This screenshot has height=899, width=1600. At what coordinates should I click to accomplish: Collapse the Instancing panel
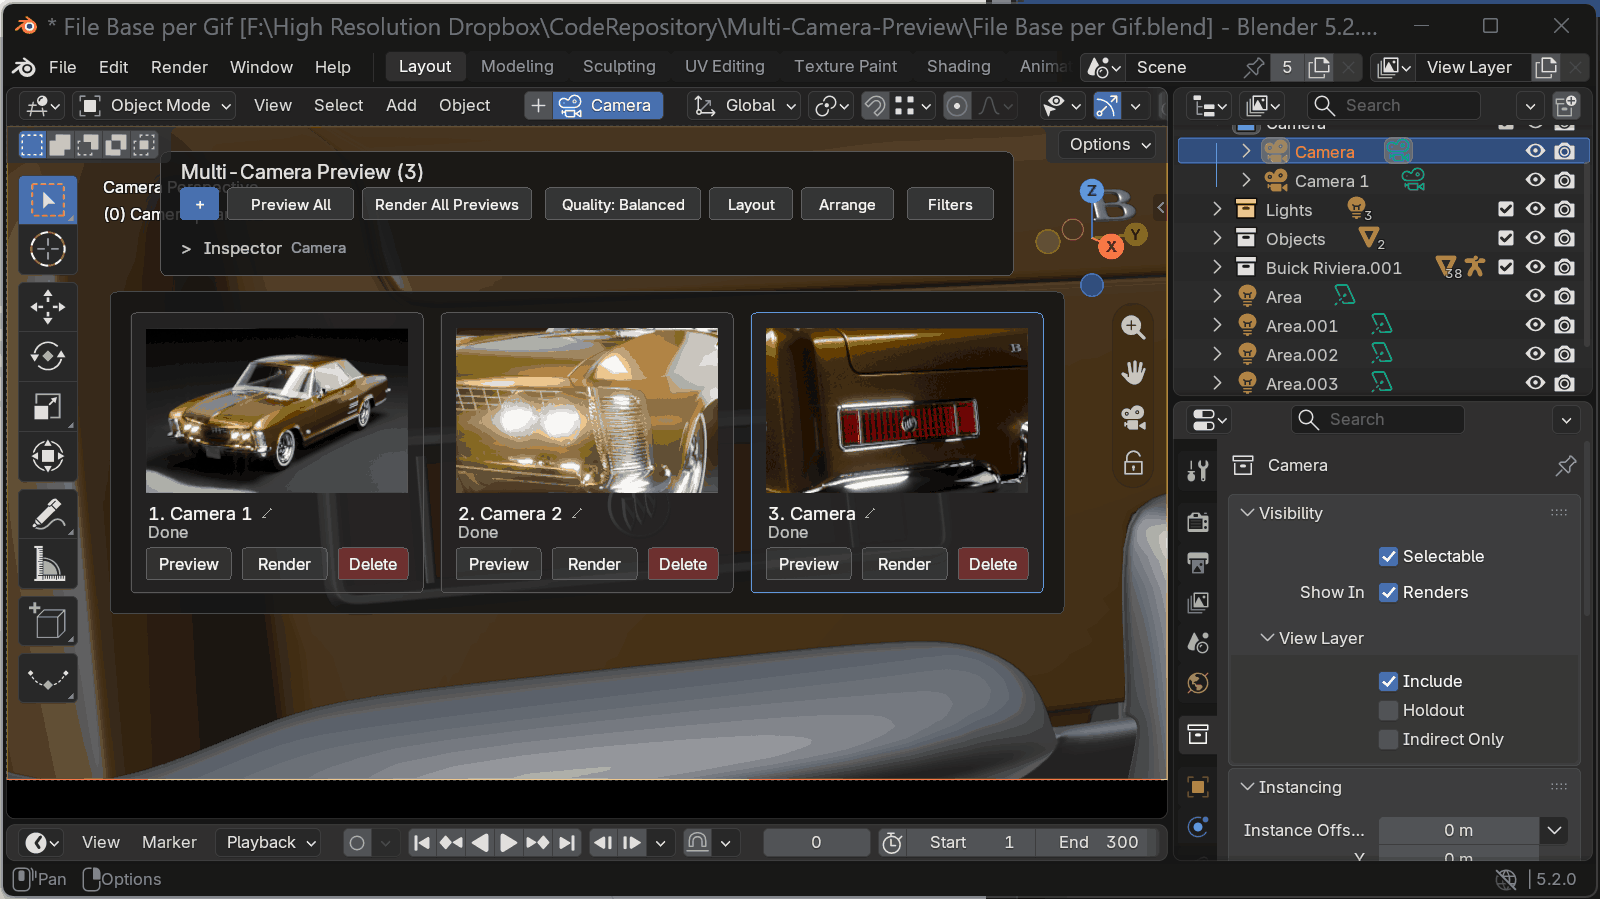tap(1247, 787)
